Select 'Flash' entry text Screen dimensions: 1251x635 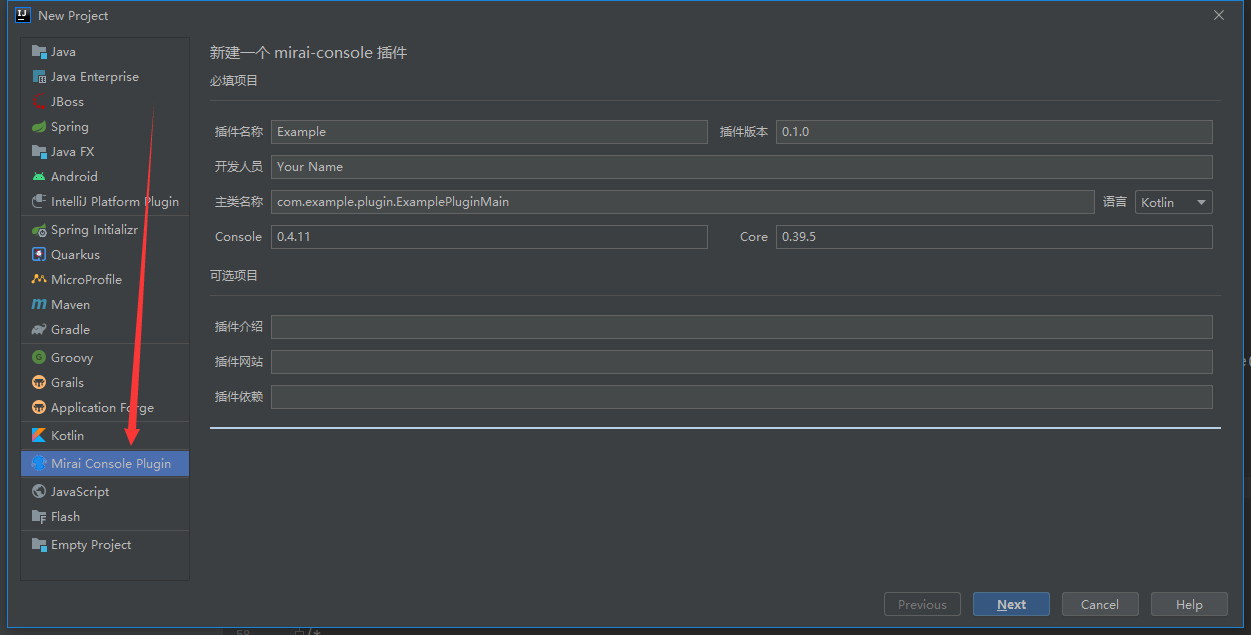click(x=65, y=517)
